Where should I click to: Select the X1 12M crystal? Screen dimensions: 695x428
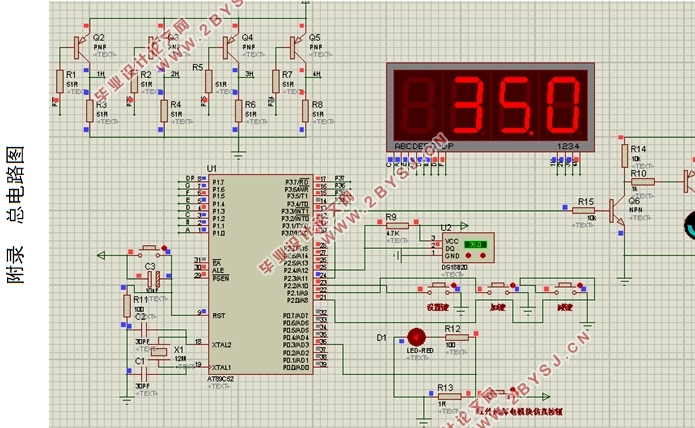point(159,352)
